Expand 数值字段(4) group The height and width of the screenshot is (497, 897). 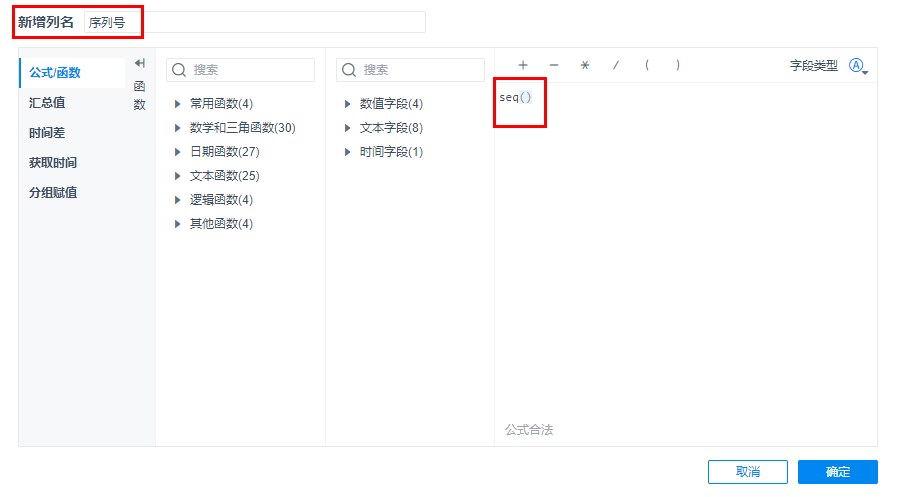tap(347, 104)
